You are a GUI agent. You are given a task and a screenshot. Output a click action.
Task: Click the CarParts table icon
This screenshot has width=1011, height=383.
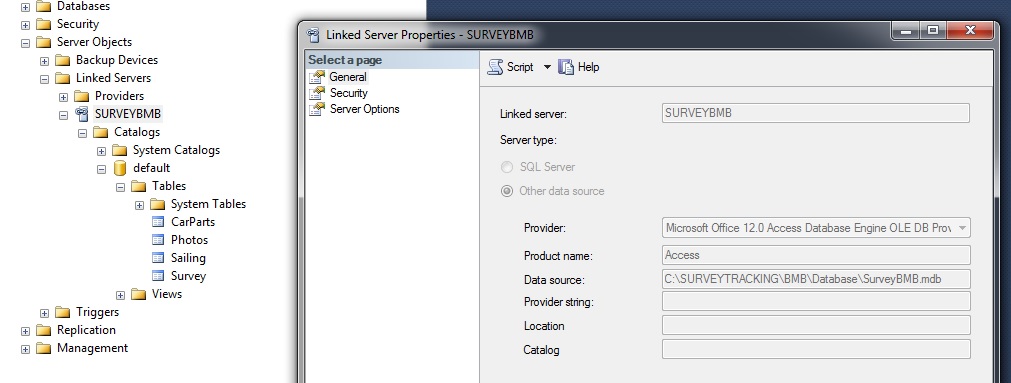pos(158,222)
